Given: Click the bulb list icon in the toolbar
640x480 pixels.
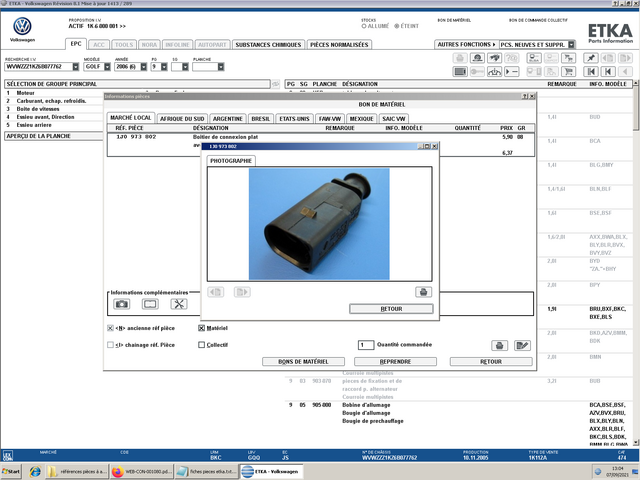Looking at the screenshot, I should coord(534,58).
